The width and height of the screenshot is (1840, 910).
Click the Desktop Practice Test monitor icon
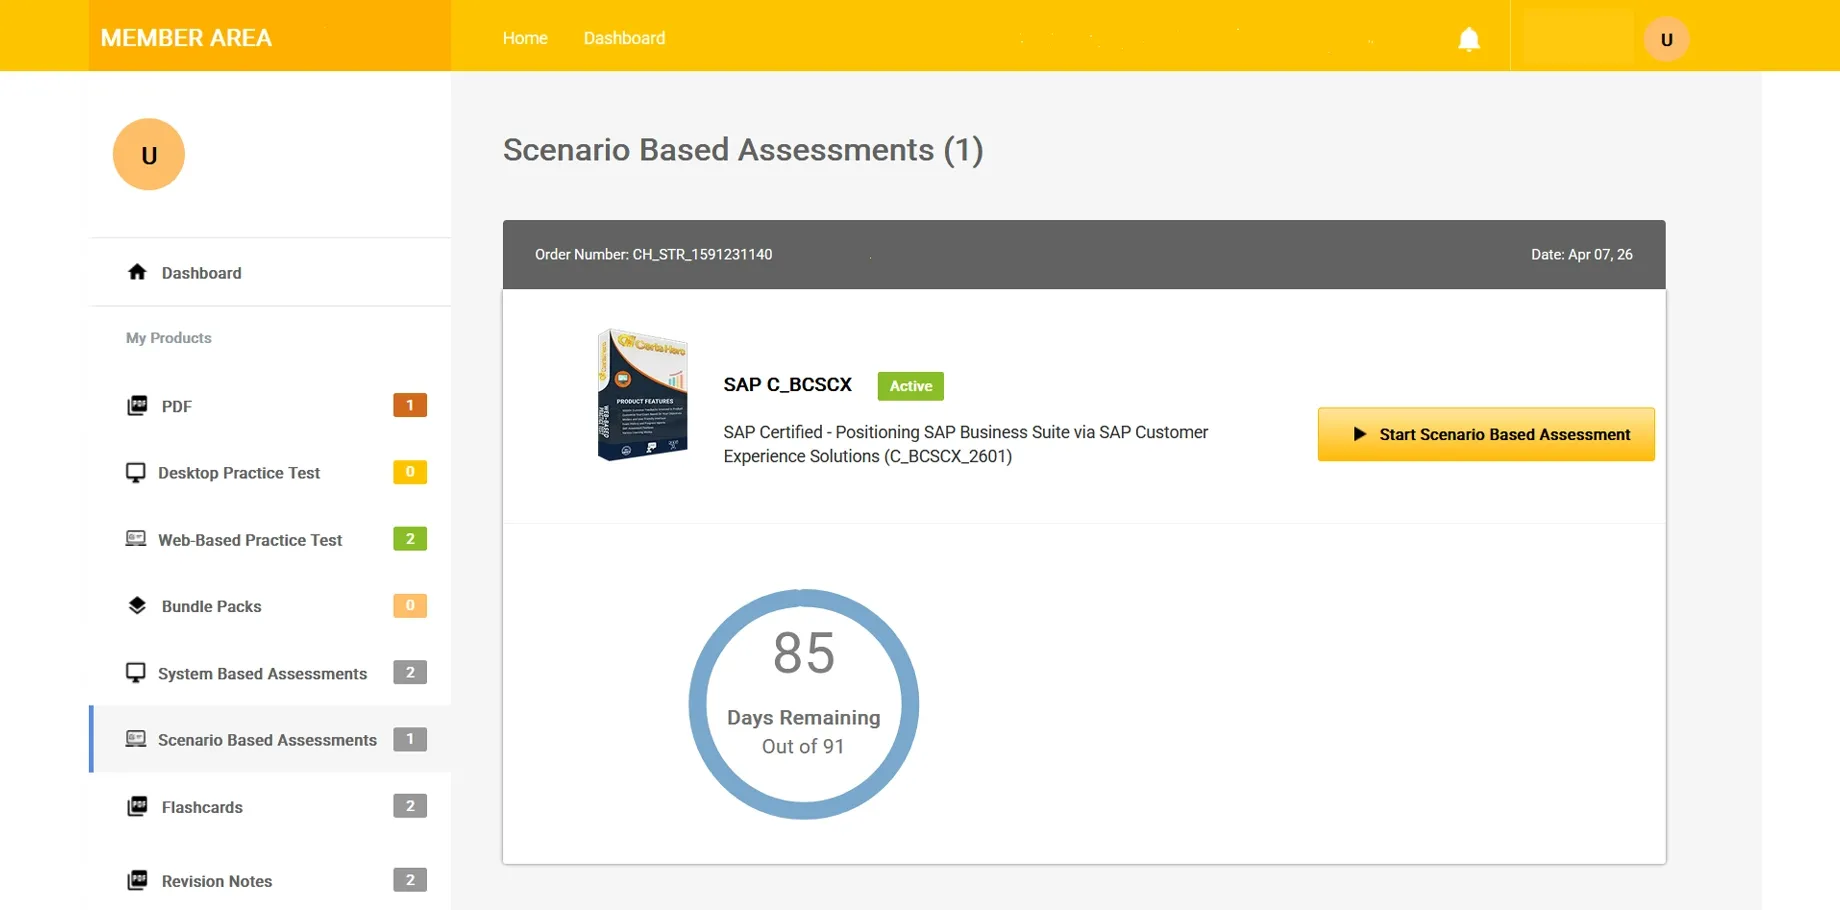[x=135, y=471]
